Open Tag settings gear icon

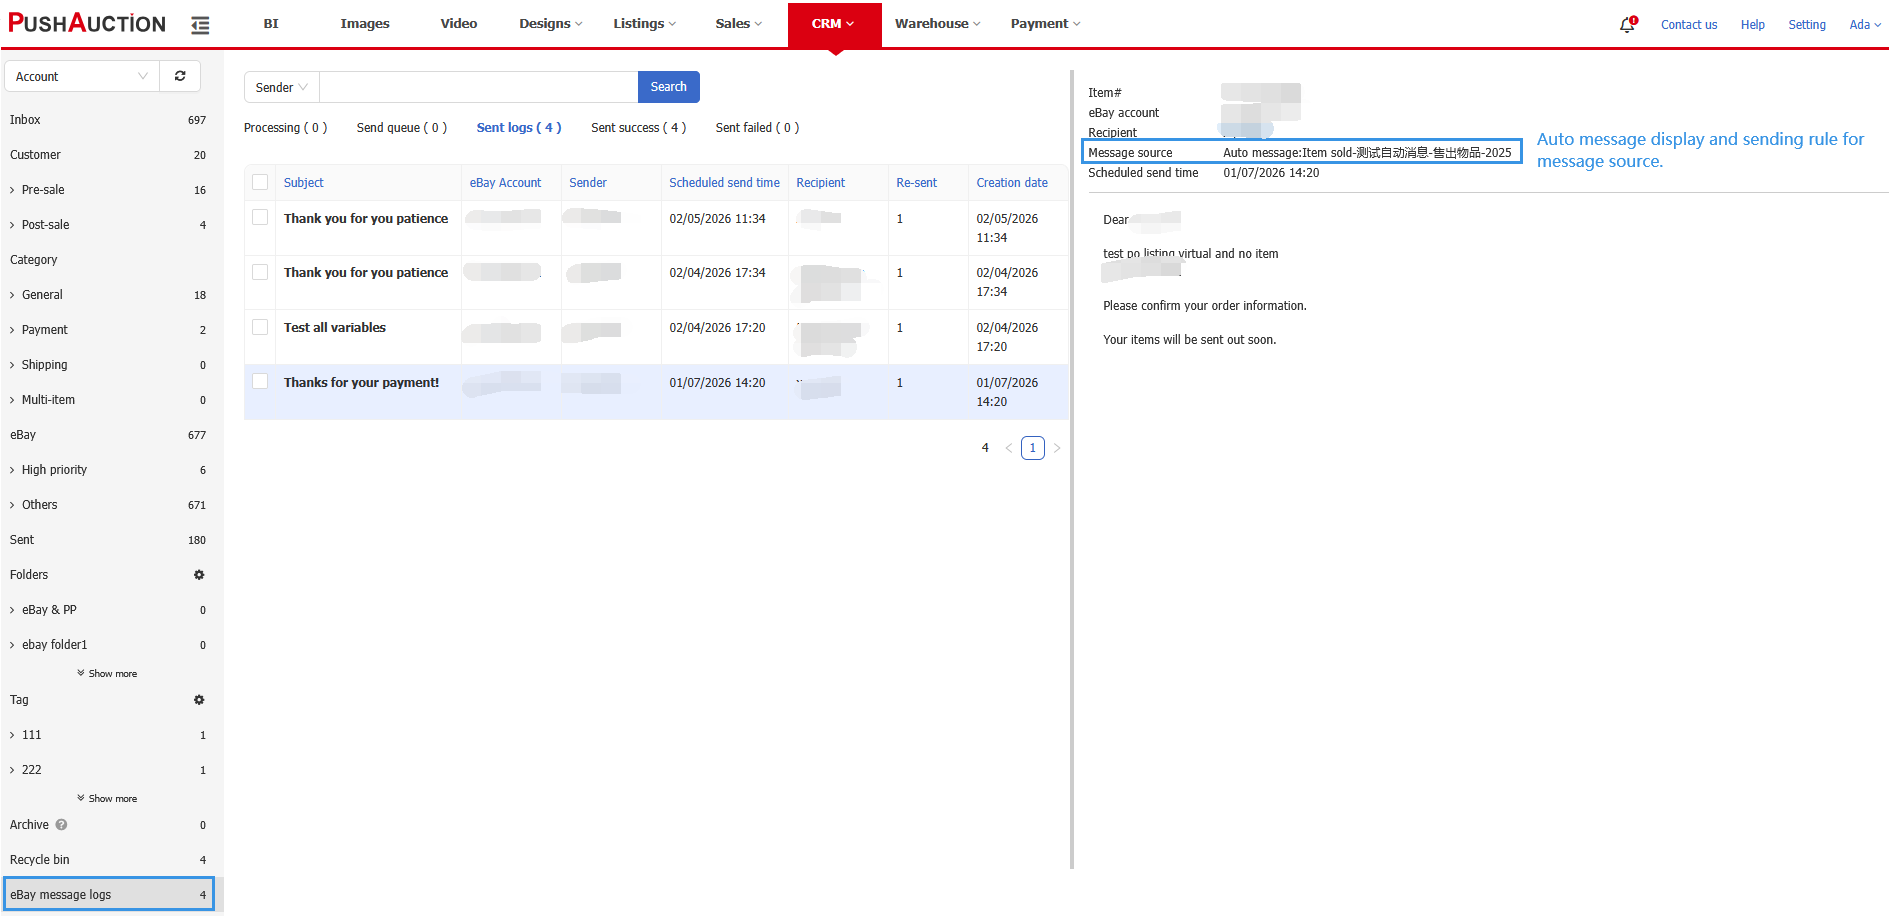click(199, 700)
